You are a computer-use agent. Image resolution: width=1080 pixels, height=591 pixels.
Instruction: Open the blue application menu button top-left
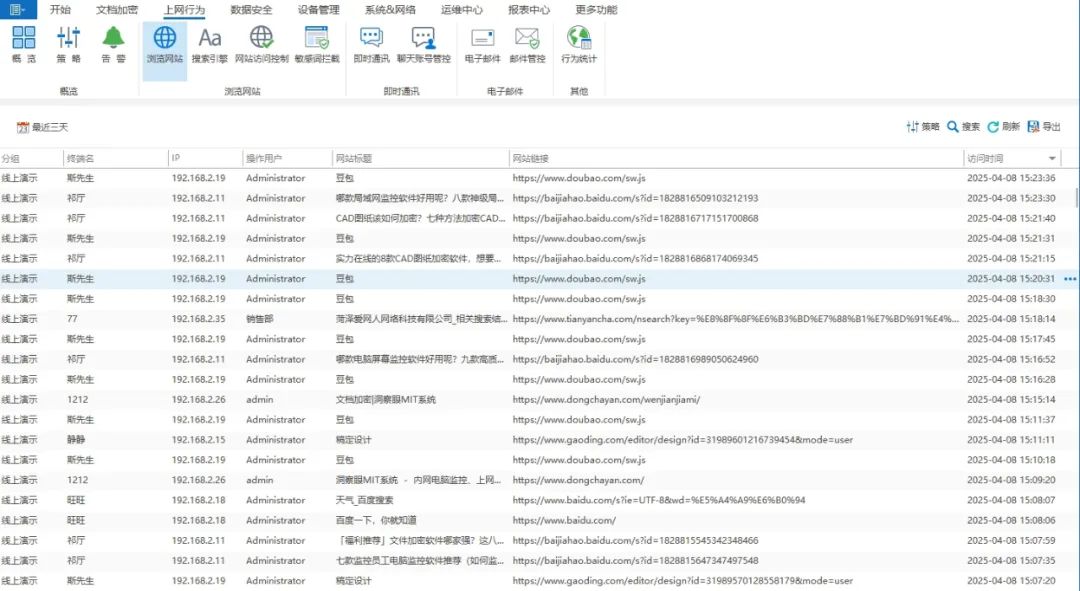(x=18, y=10)
